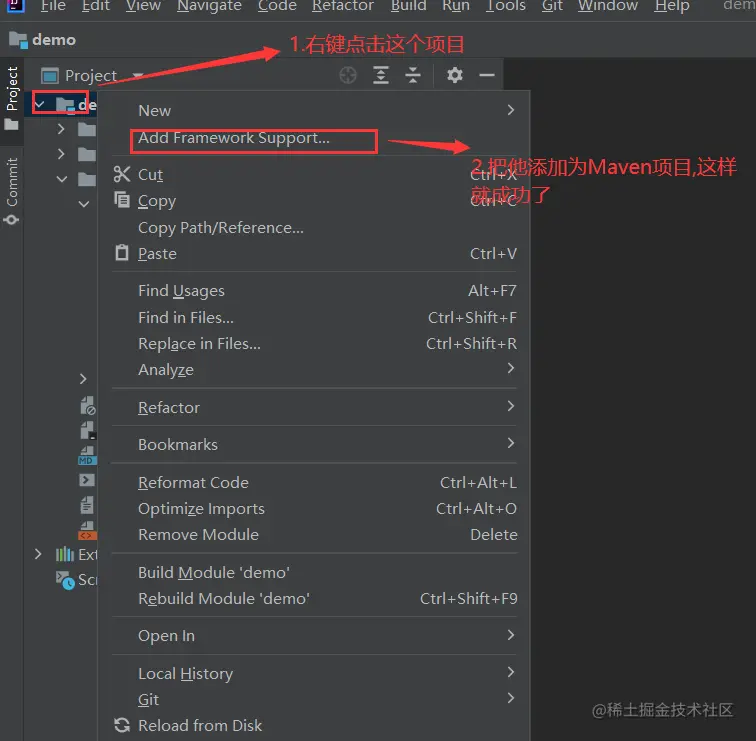Expand the second child folder chevron
756x741 pixels.
tap(61, 154)
